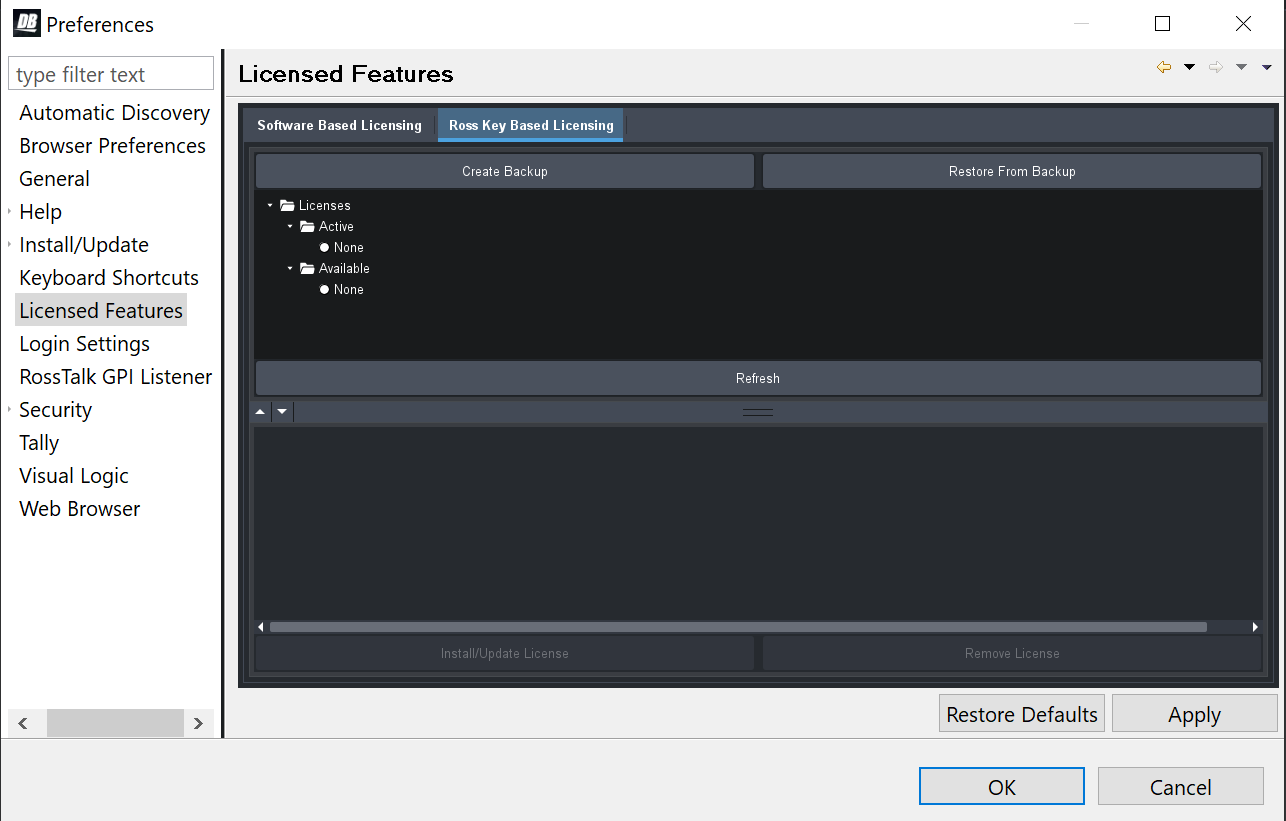Image resolution: width=1286 pixels, height=821 pixels.
Task: Click the Available folder icon
Action: click(x=307, y=268)
